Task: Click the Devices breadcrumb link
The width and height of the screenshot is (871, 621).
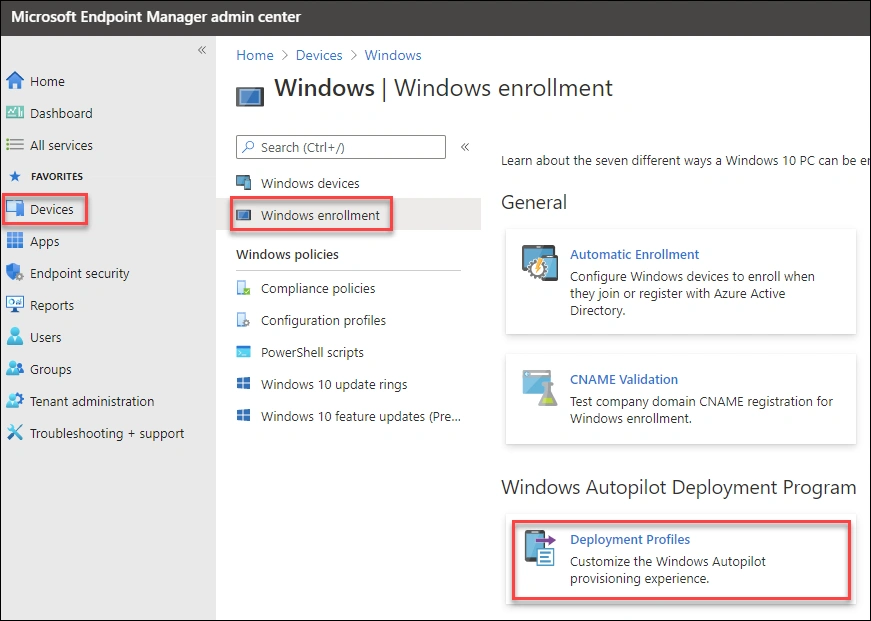Action: point(319,55)
